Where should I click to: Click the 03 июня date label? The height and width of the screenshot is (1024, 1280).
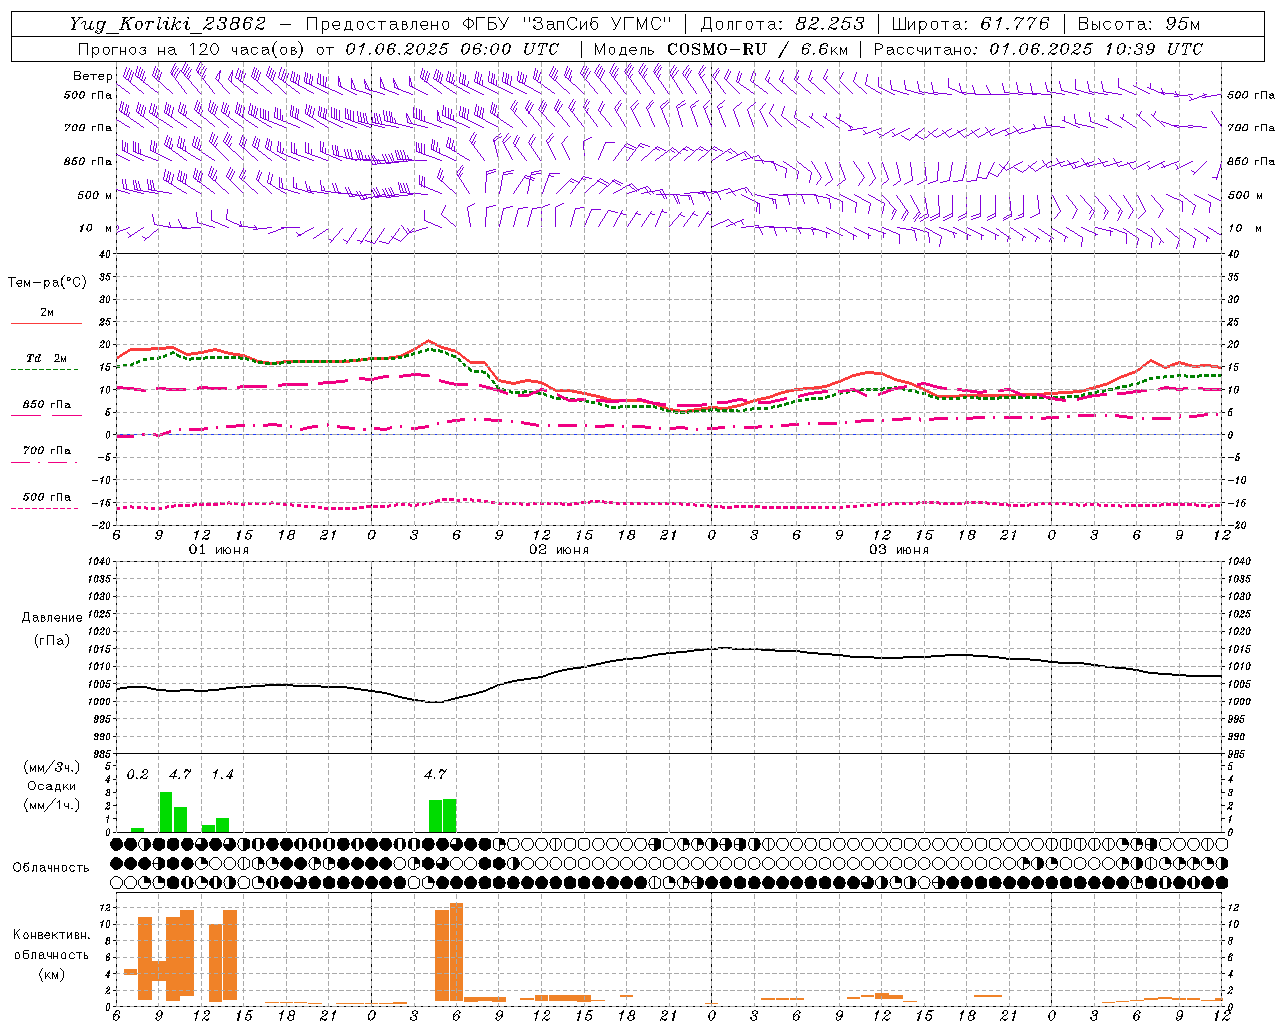coord(899,549)
